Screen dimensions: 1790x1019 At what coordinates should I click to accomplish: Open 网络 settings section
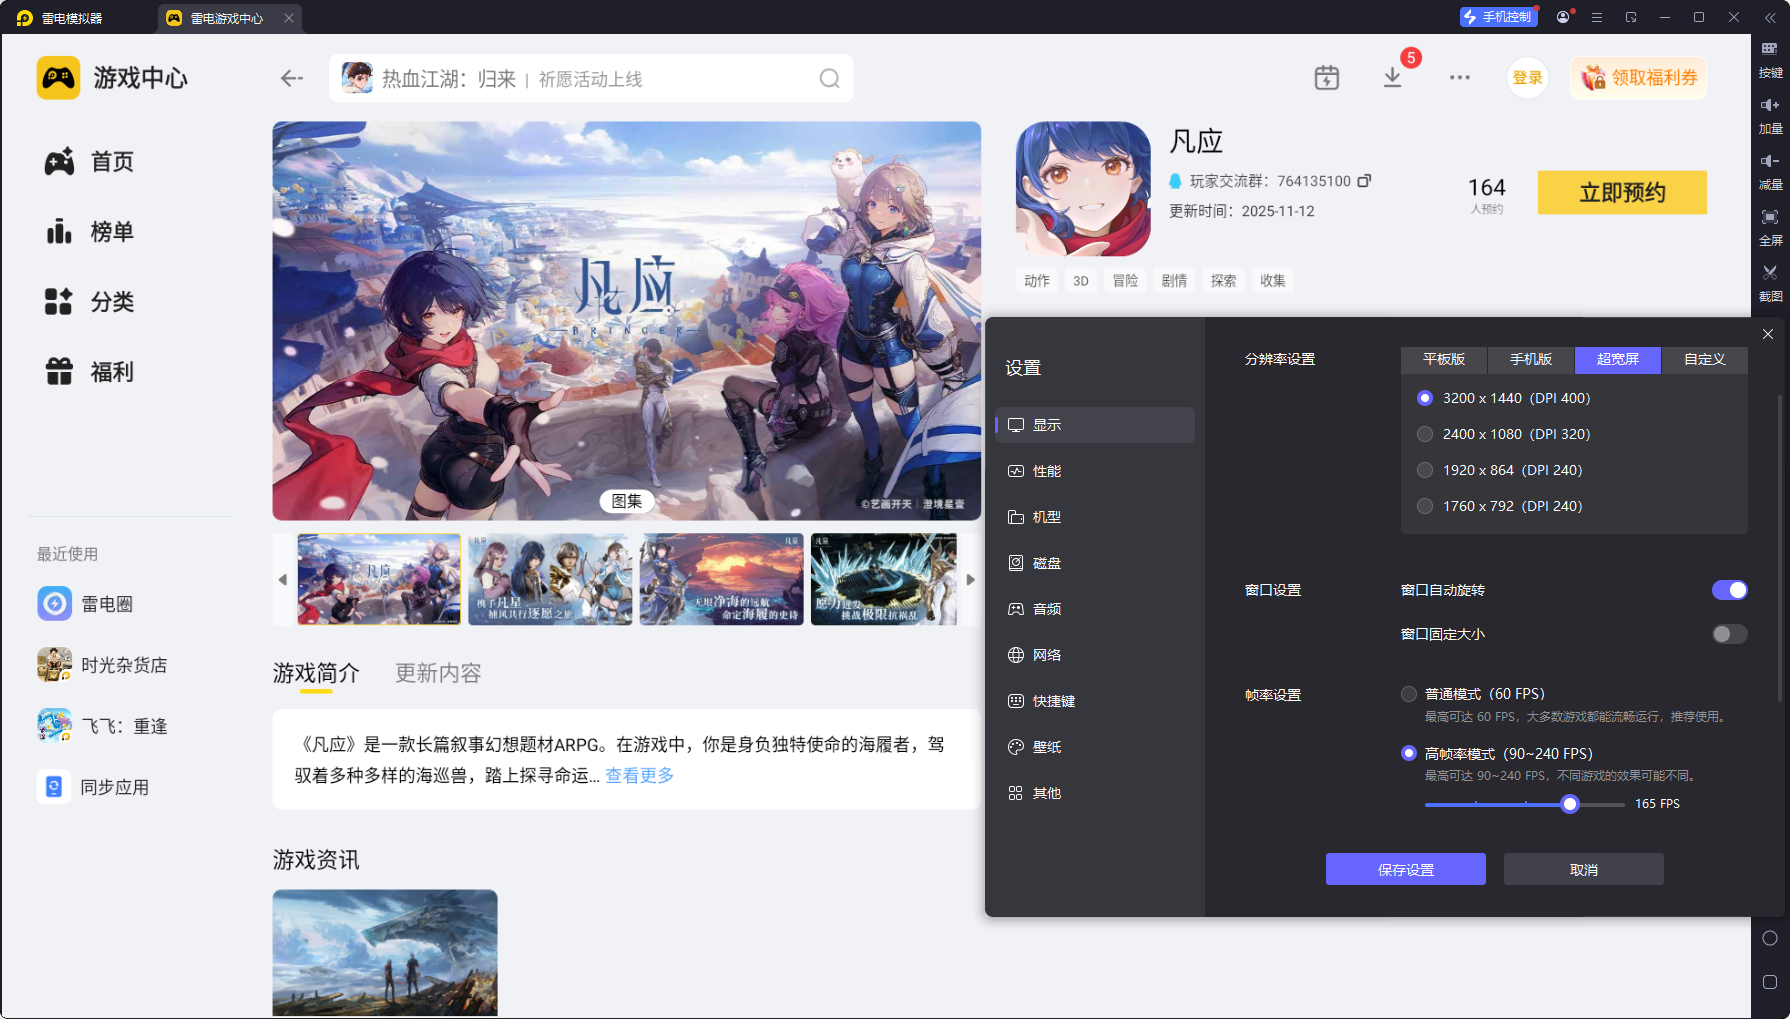pos(1095,655)
